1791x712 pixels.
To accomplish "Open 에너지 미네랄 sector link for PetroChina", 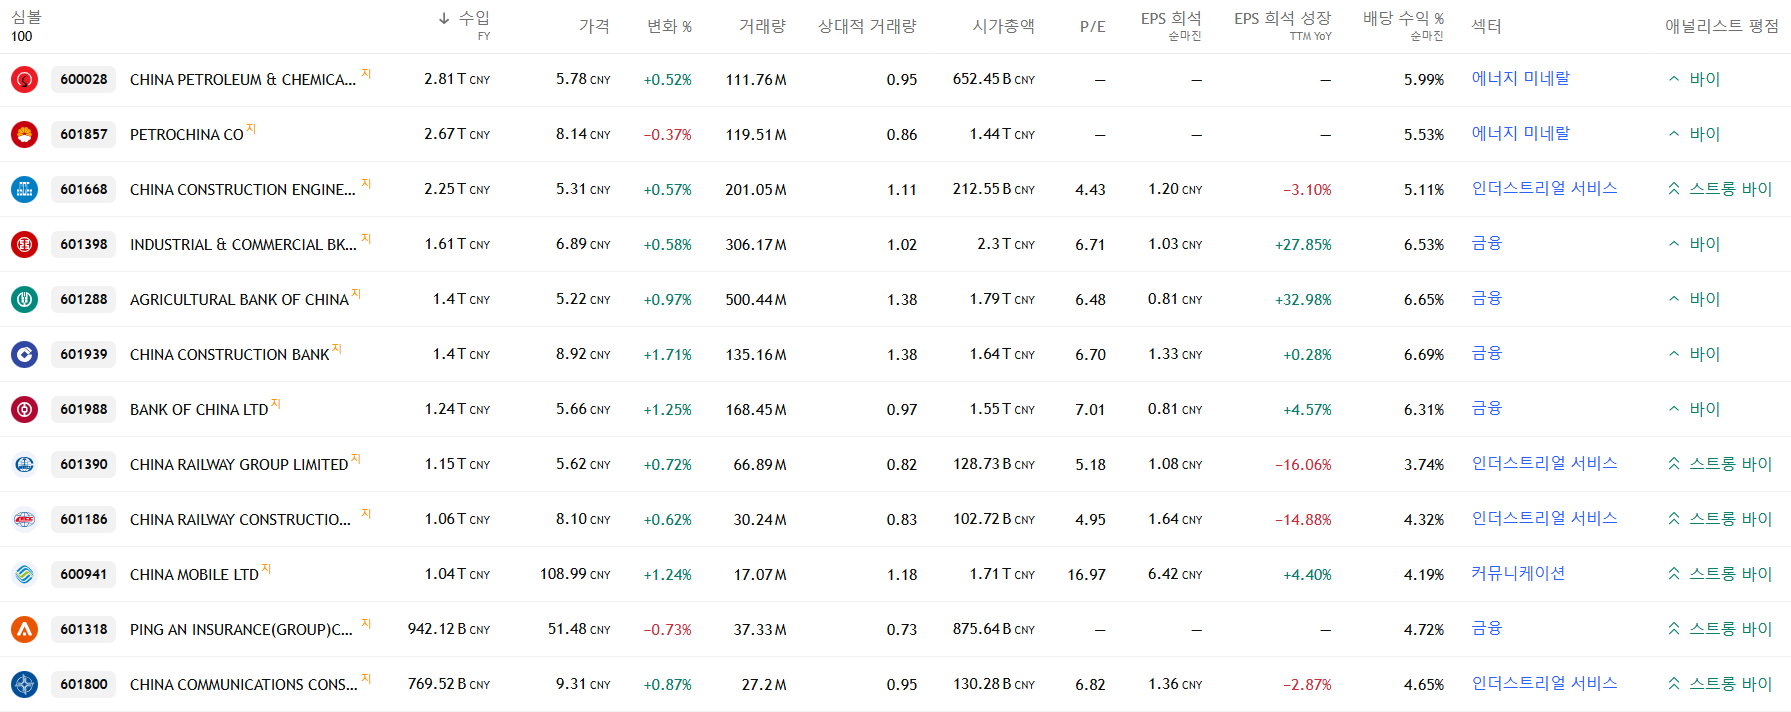I will (1520, 133).
